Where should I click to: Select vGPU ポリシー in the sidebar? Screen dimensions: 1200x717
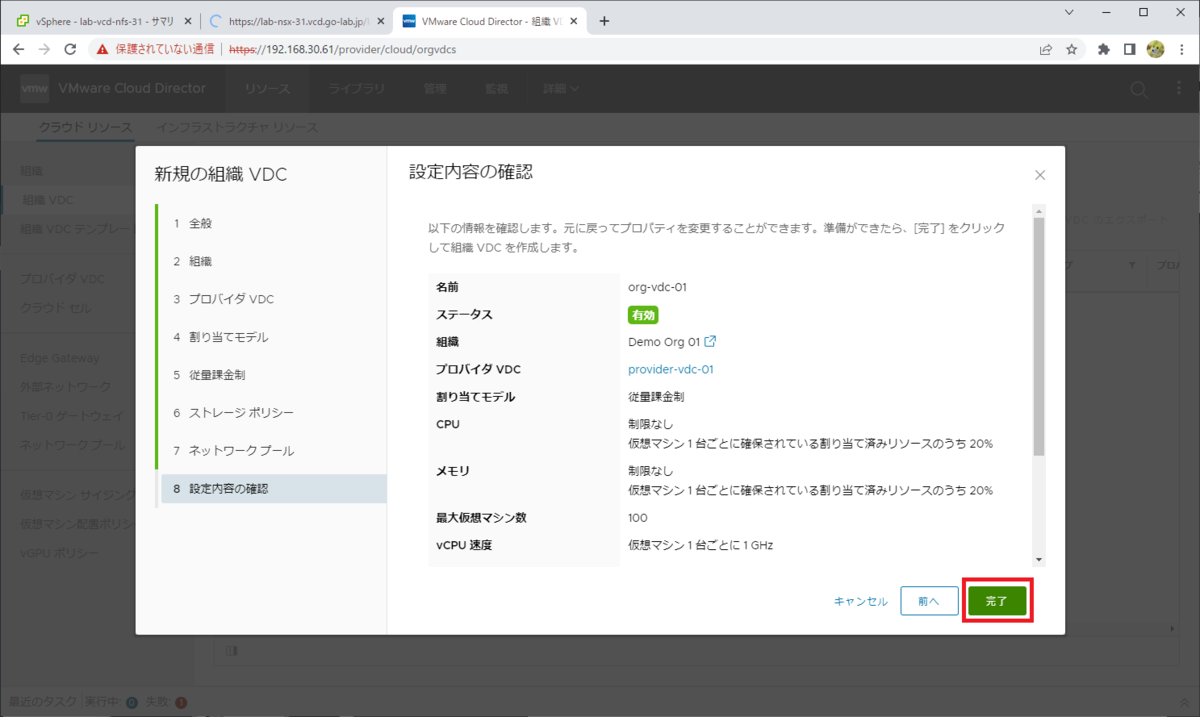tap(60, 553)
